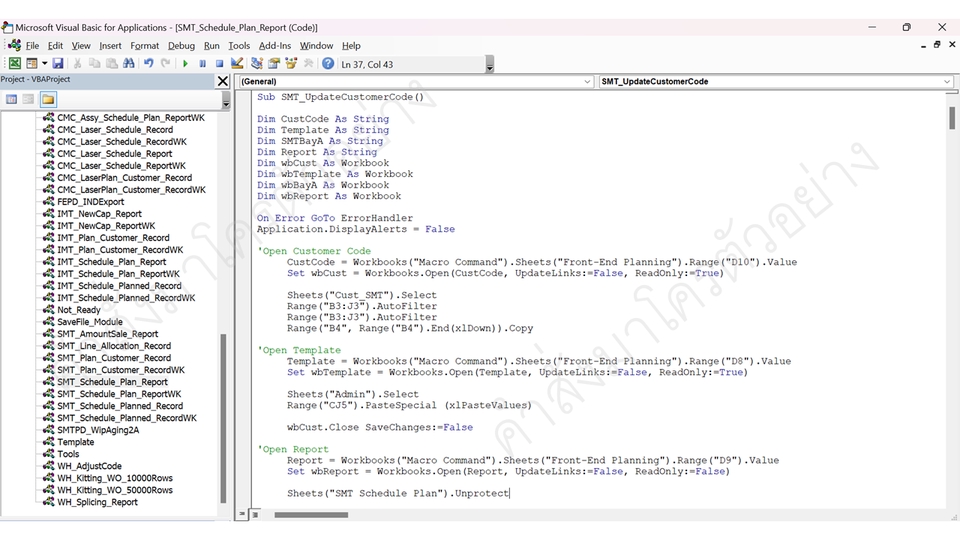Click the Cut scissors icon
960x540 pixels.
tap(77, 64)
